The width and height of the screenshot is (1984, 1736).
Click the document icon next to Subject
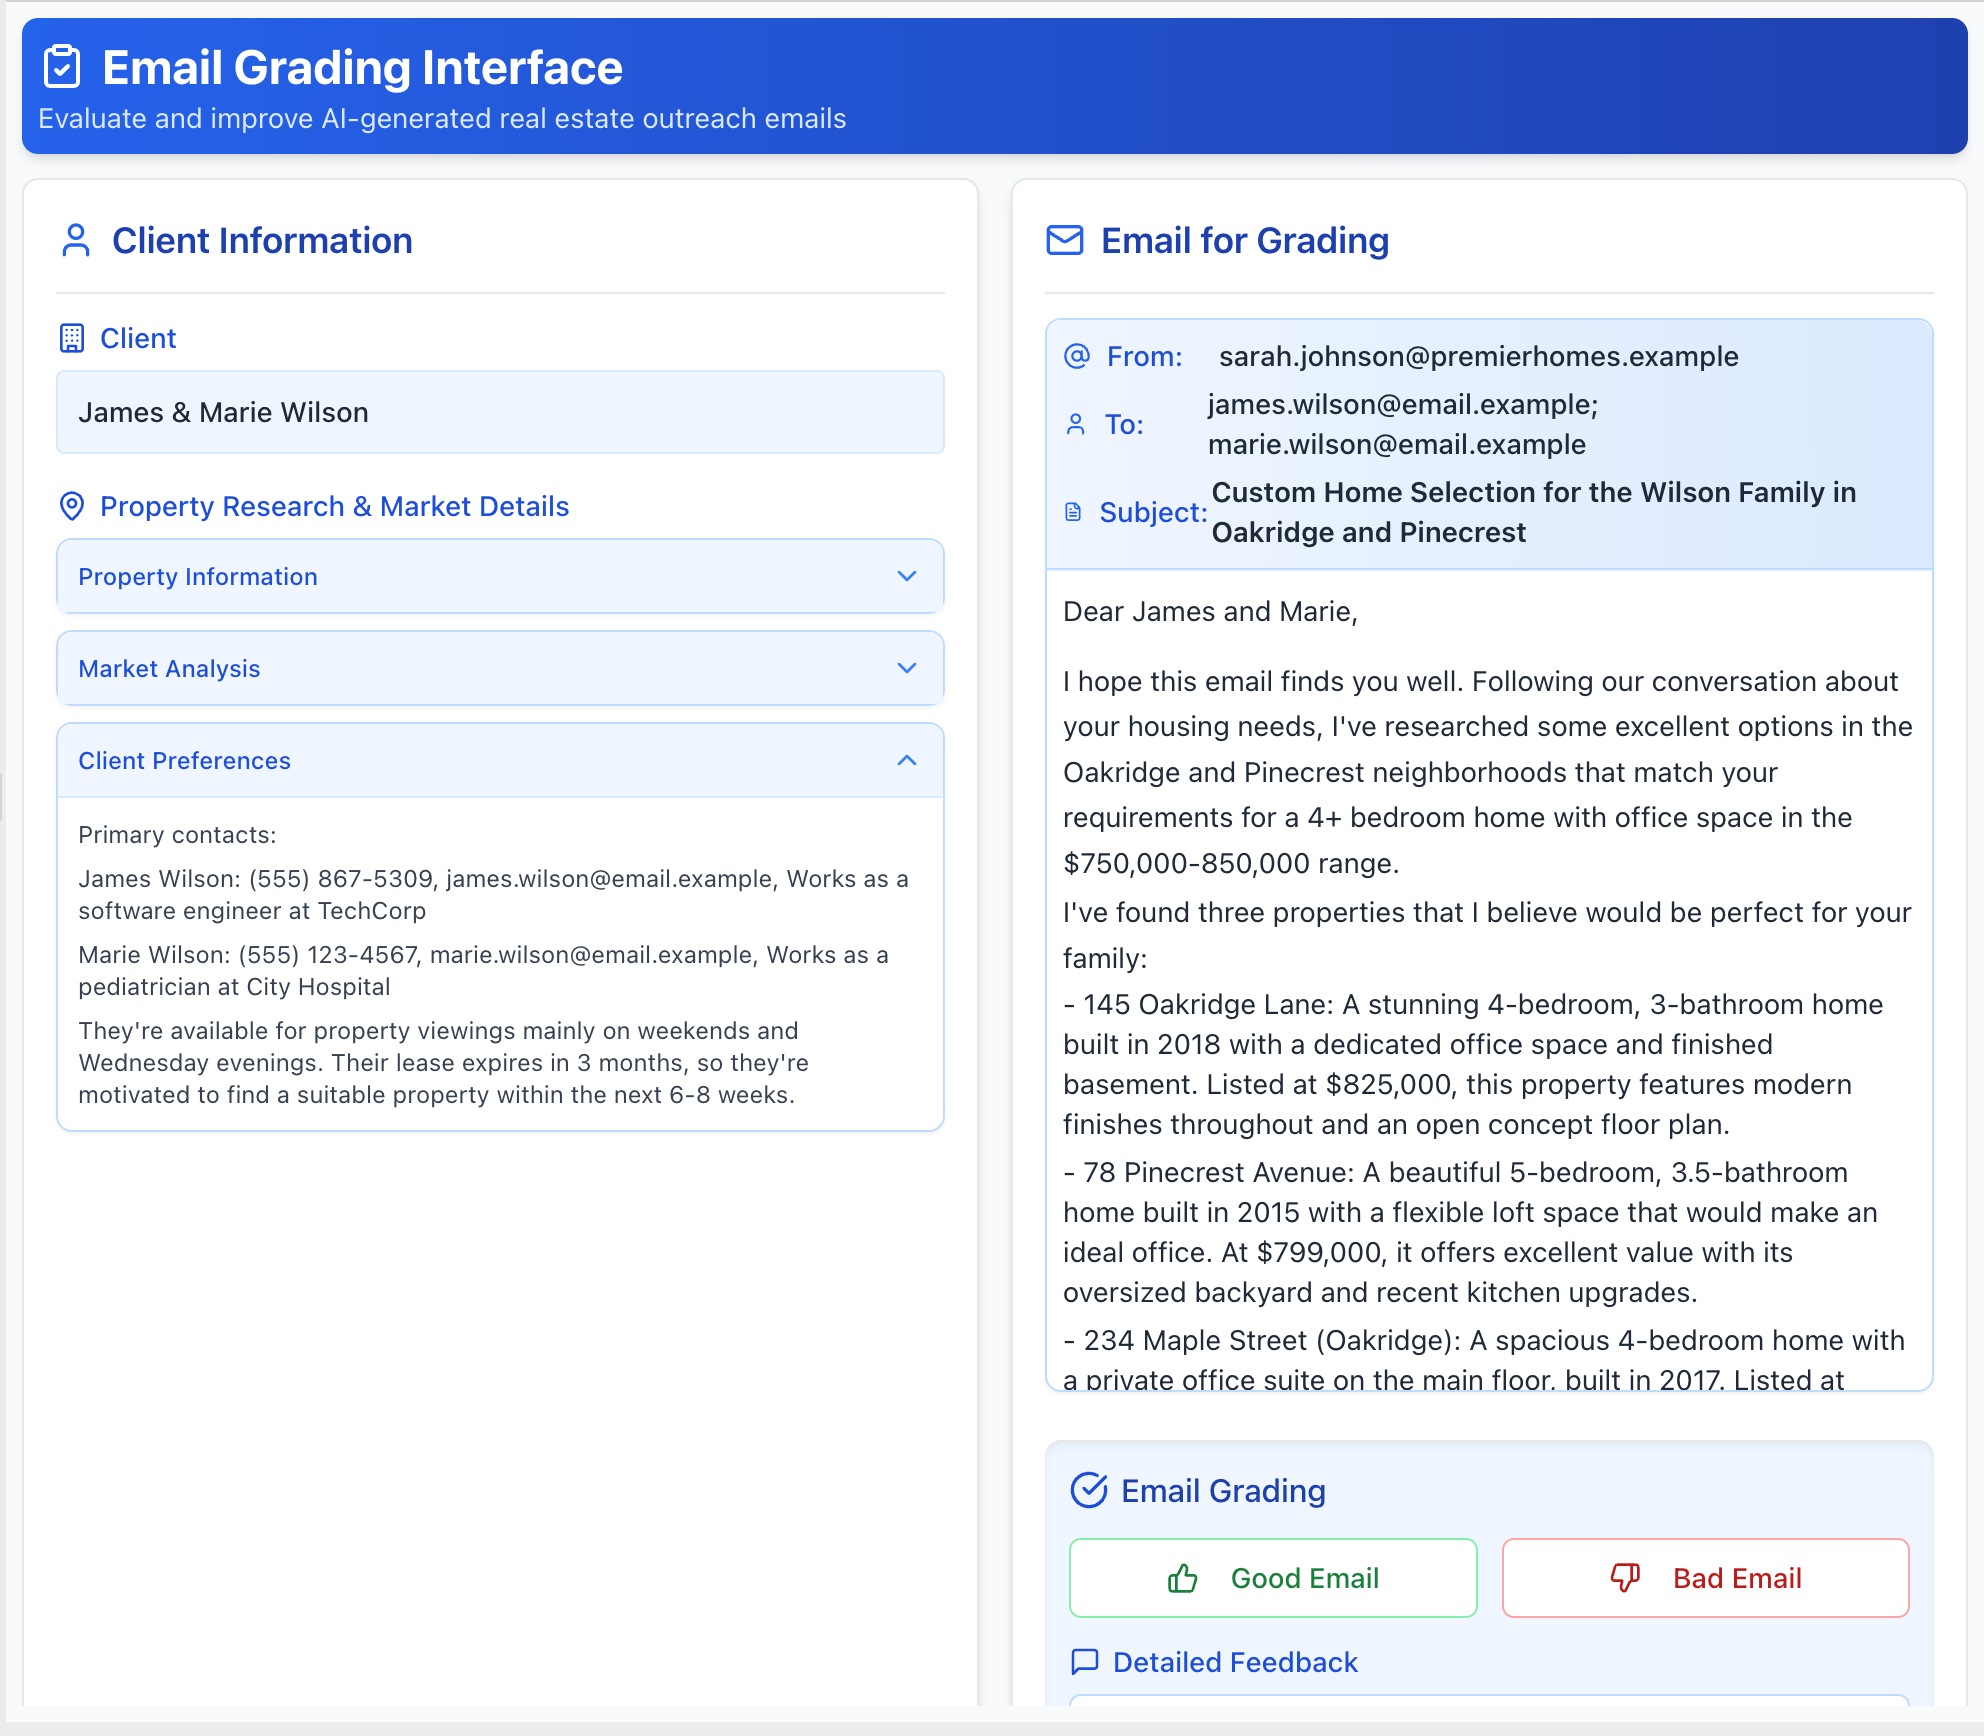[1074, 512]
